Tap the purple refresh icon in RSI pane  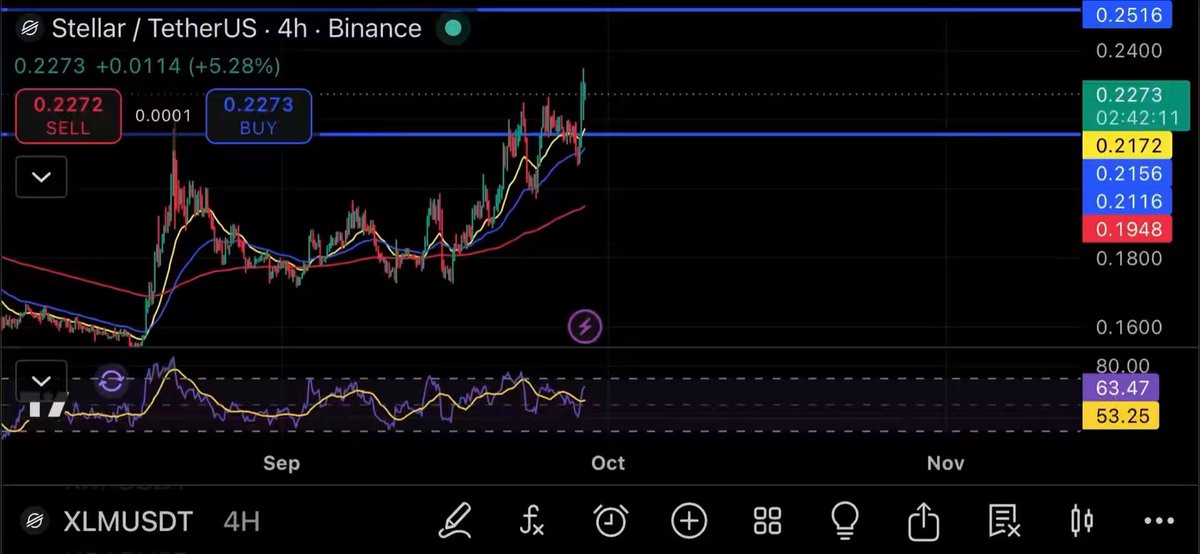click(112, 381)
